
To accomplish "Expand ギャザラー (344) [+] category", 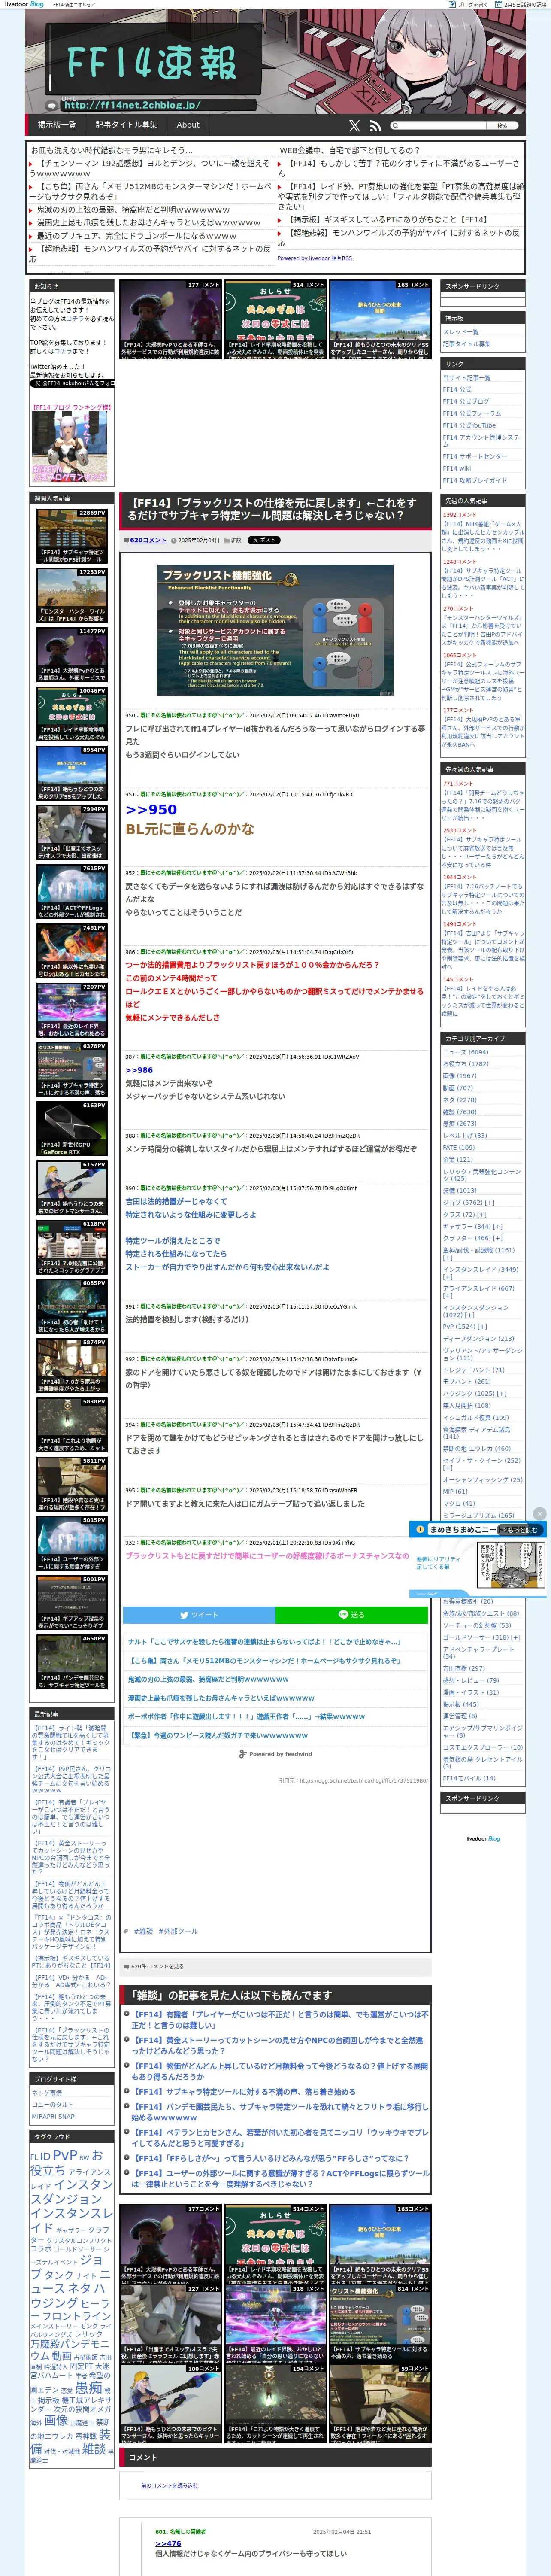I will (x=473, y=1226).
